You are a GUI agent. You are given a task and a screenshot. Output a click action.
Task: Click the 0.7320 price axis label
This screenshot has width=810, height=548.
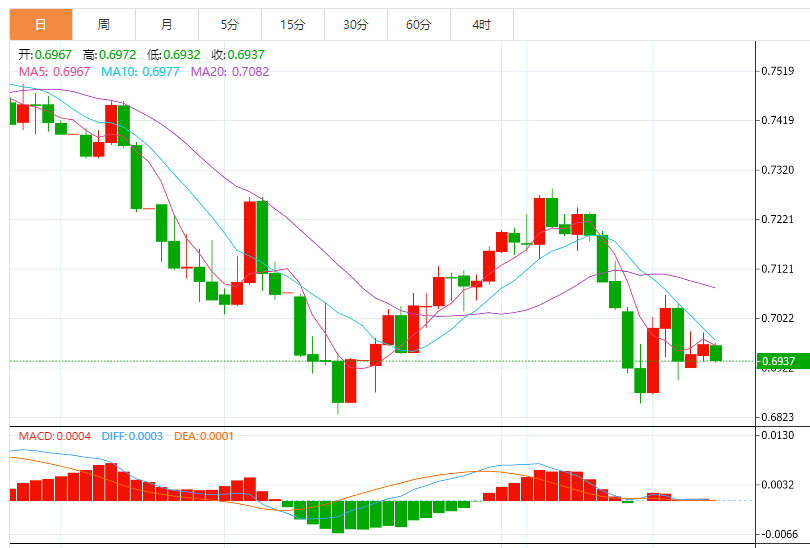click(x=778, y=170)
